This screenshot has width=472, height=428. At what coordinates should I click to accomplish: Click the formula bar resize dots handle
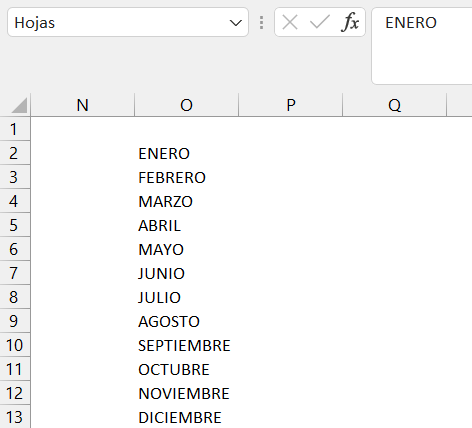tap(262, 23)
